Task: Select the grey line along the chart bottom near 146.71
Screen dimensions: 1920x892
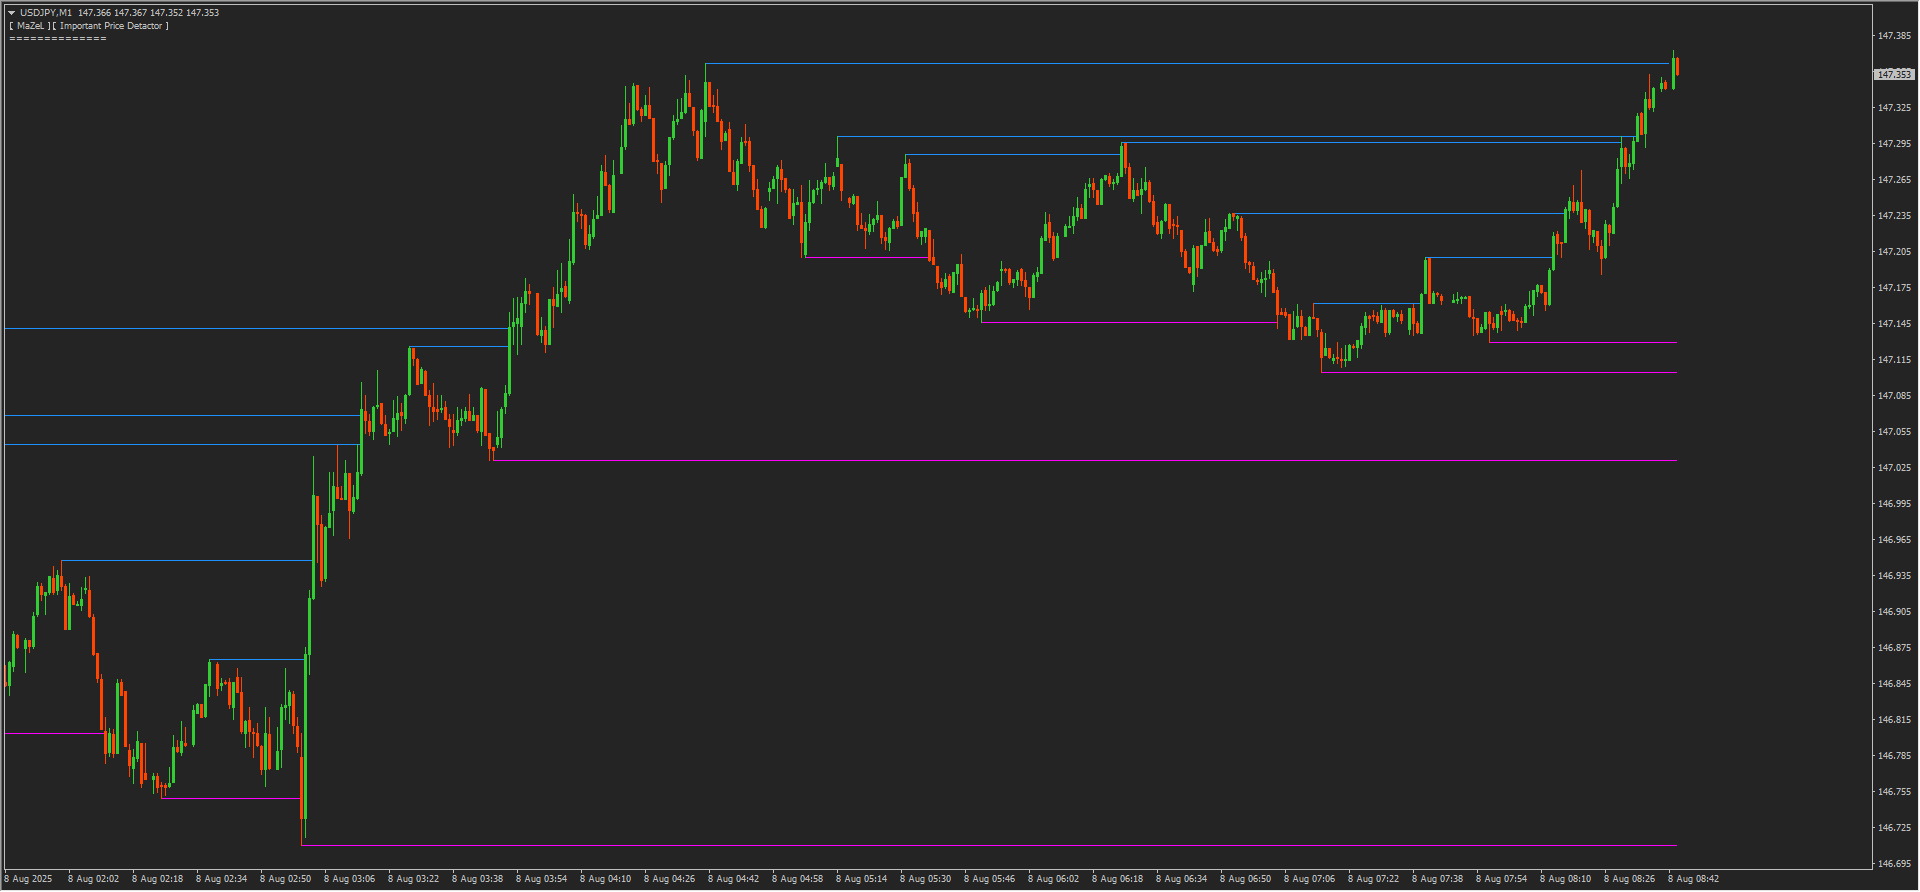Action: pos(989,846)
